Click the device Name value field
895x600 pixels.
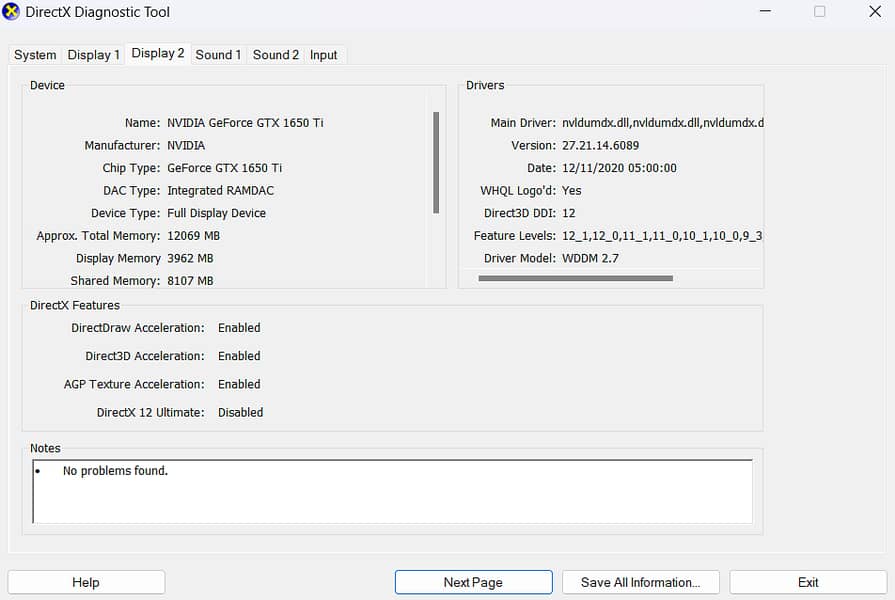click(245, 123)
